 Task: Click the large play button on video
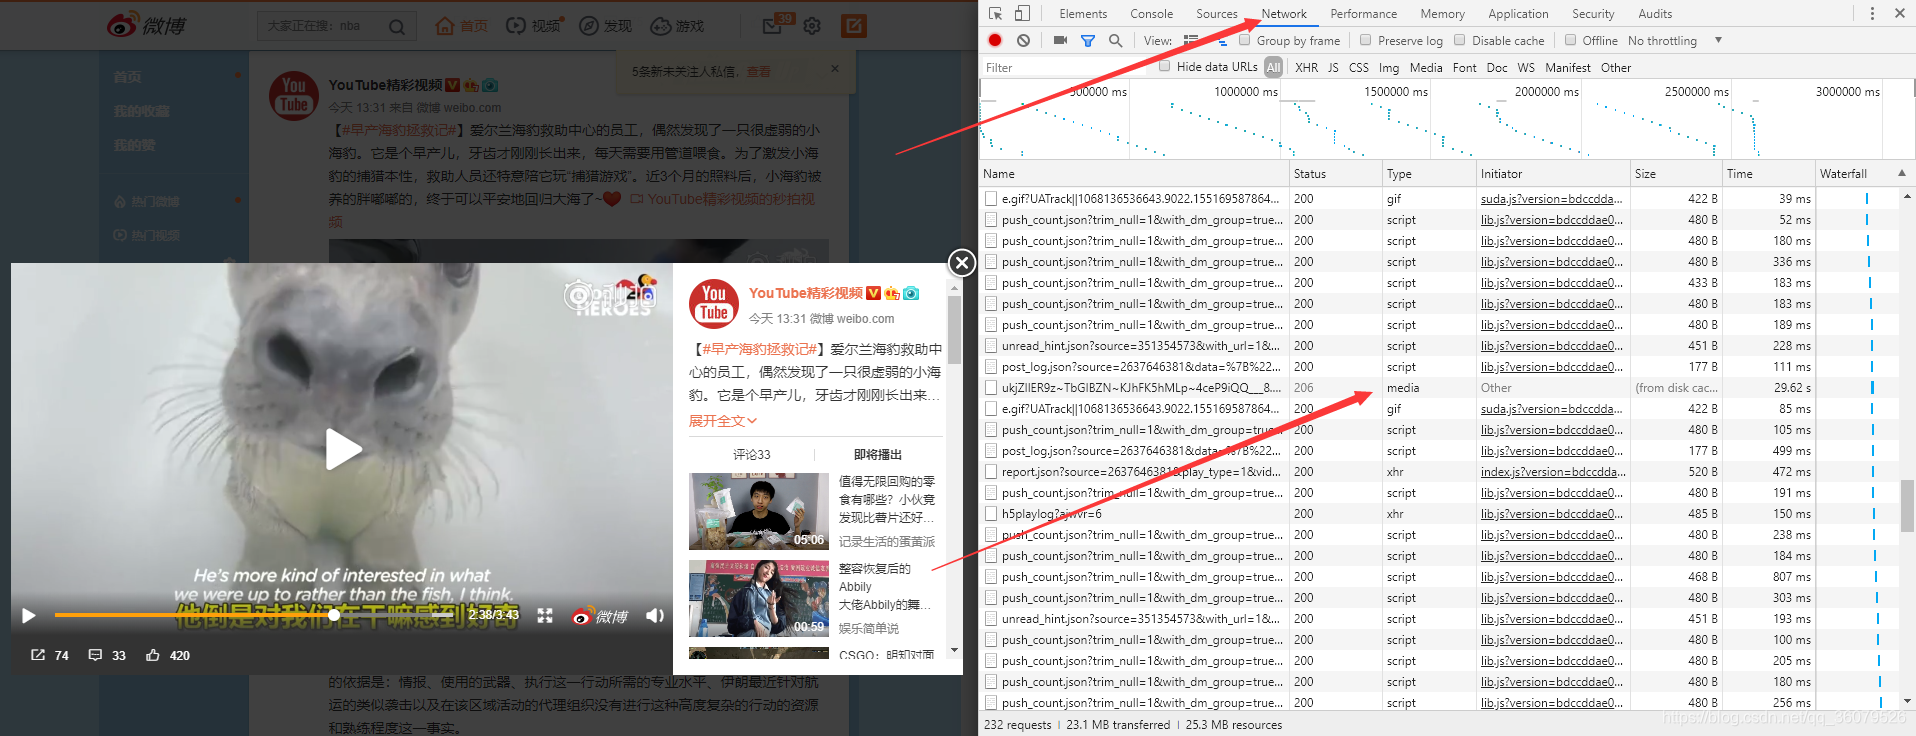click(343, 449)
